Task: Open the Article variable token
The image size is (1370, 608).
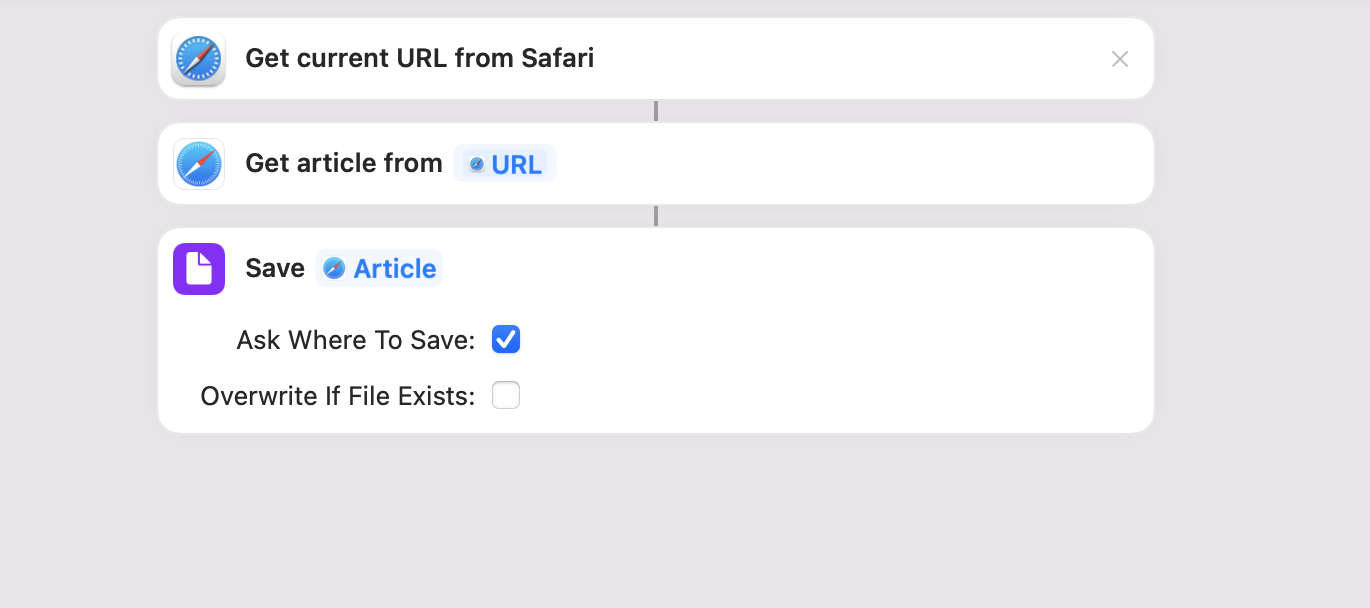Action: pyautogui.click(x=394, y=269)
